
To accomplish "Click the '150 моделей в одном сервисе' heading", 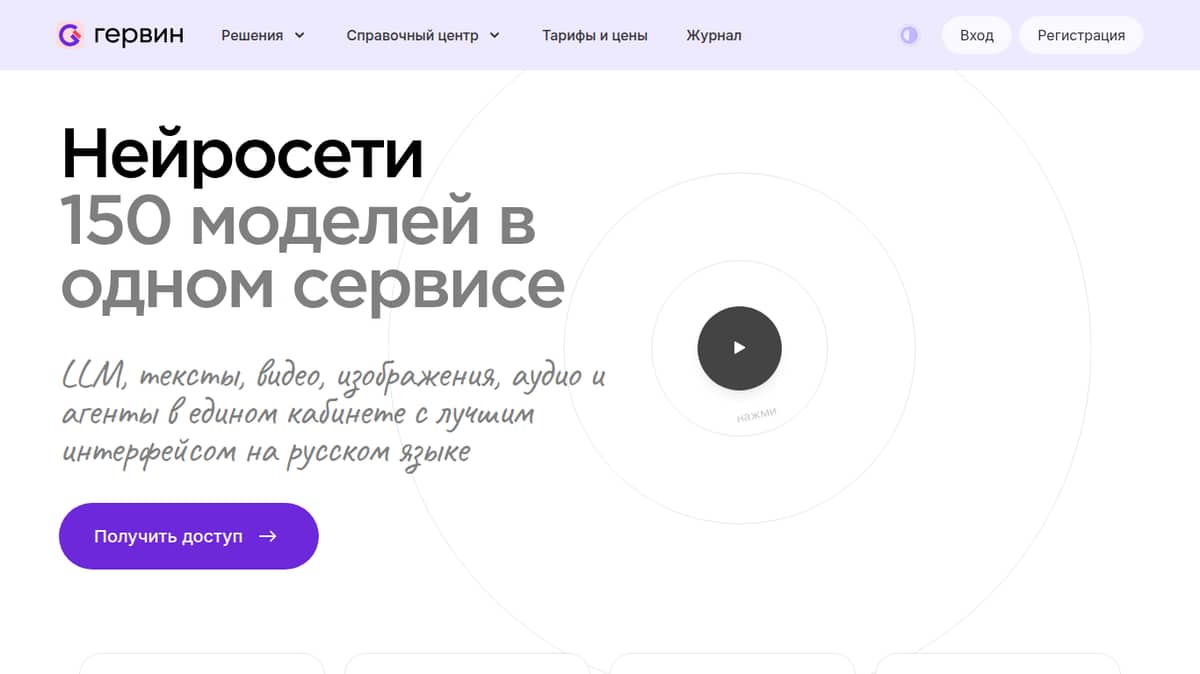I will (313, 254).
